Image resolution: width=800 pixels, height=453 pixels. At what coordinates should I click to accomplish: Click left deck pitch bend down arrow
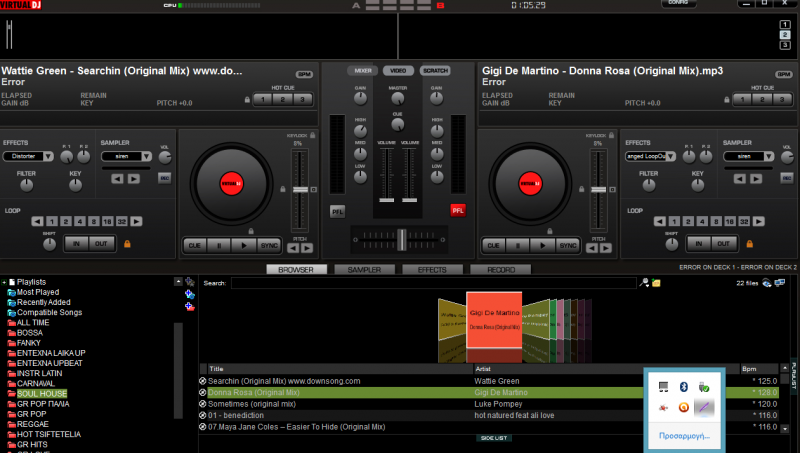293,248
